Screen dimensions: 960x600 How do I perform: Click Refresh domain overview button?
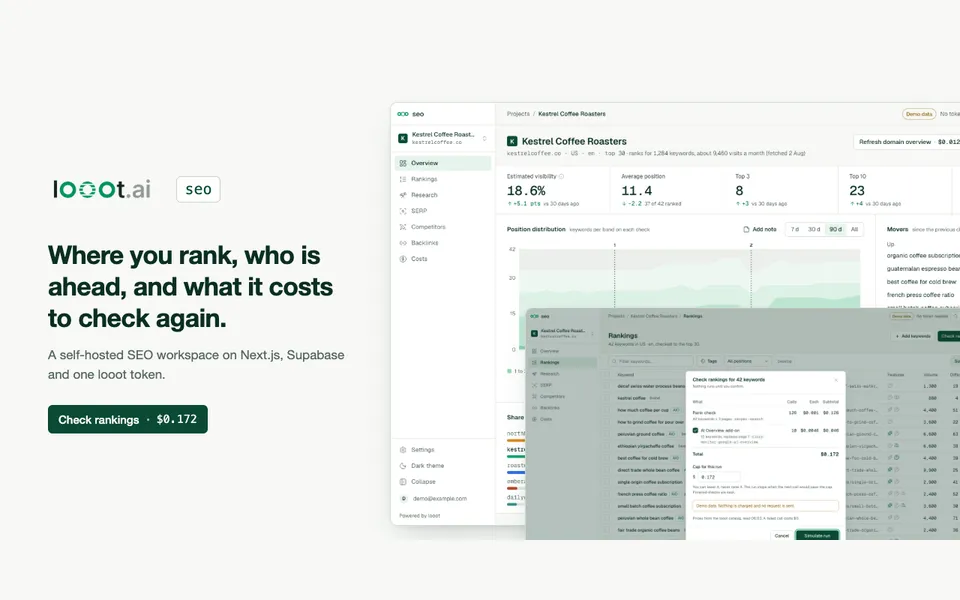(x=909, y=141)
